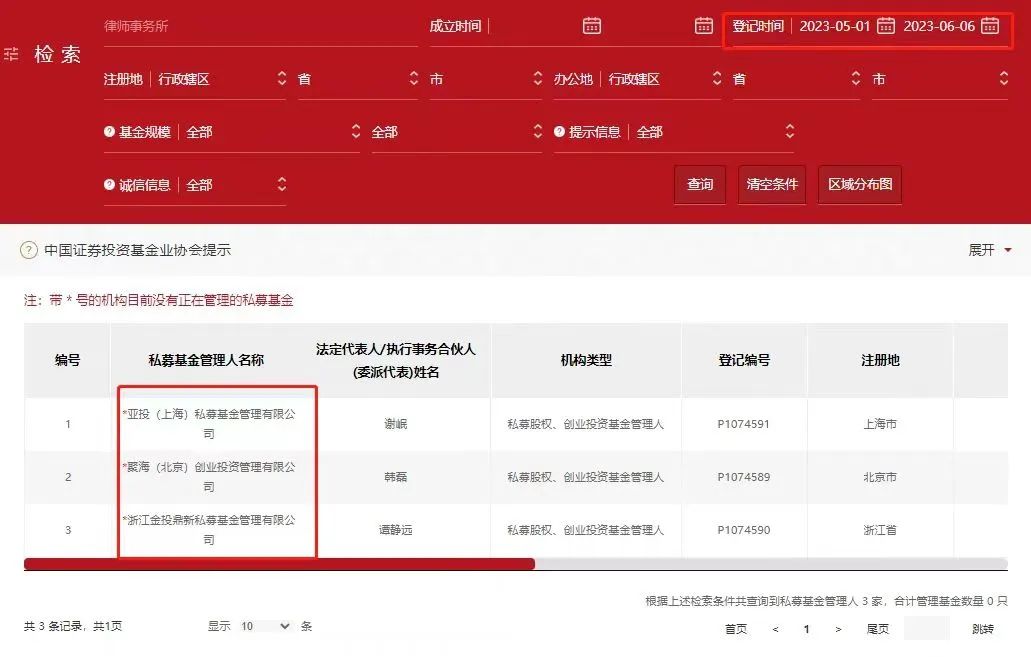Expand the 展开 association notice section
This screenshot has height=657, width=1031.
pos(990,250)
